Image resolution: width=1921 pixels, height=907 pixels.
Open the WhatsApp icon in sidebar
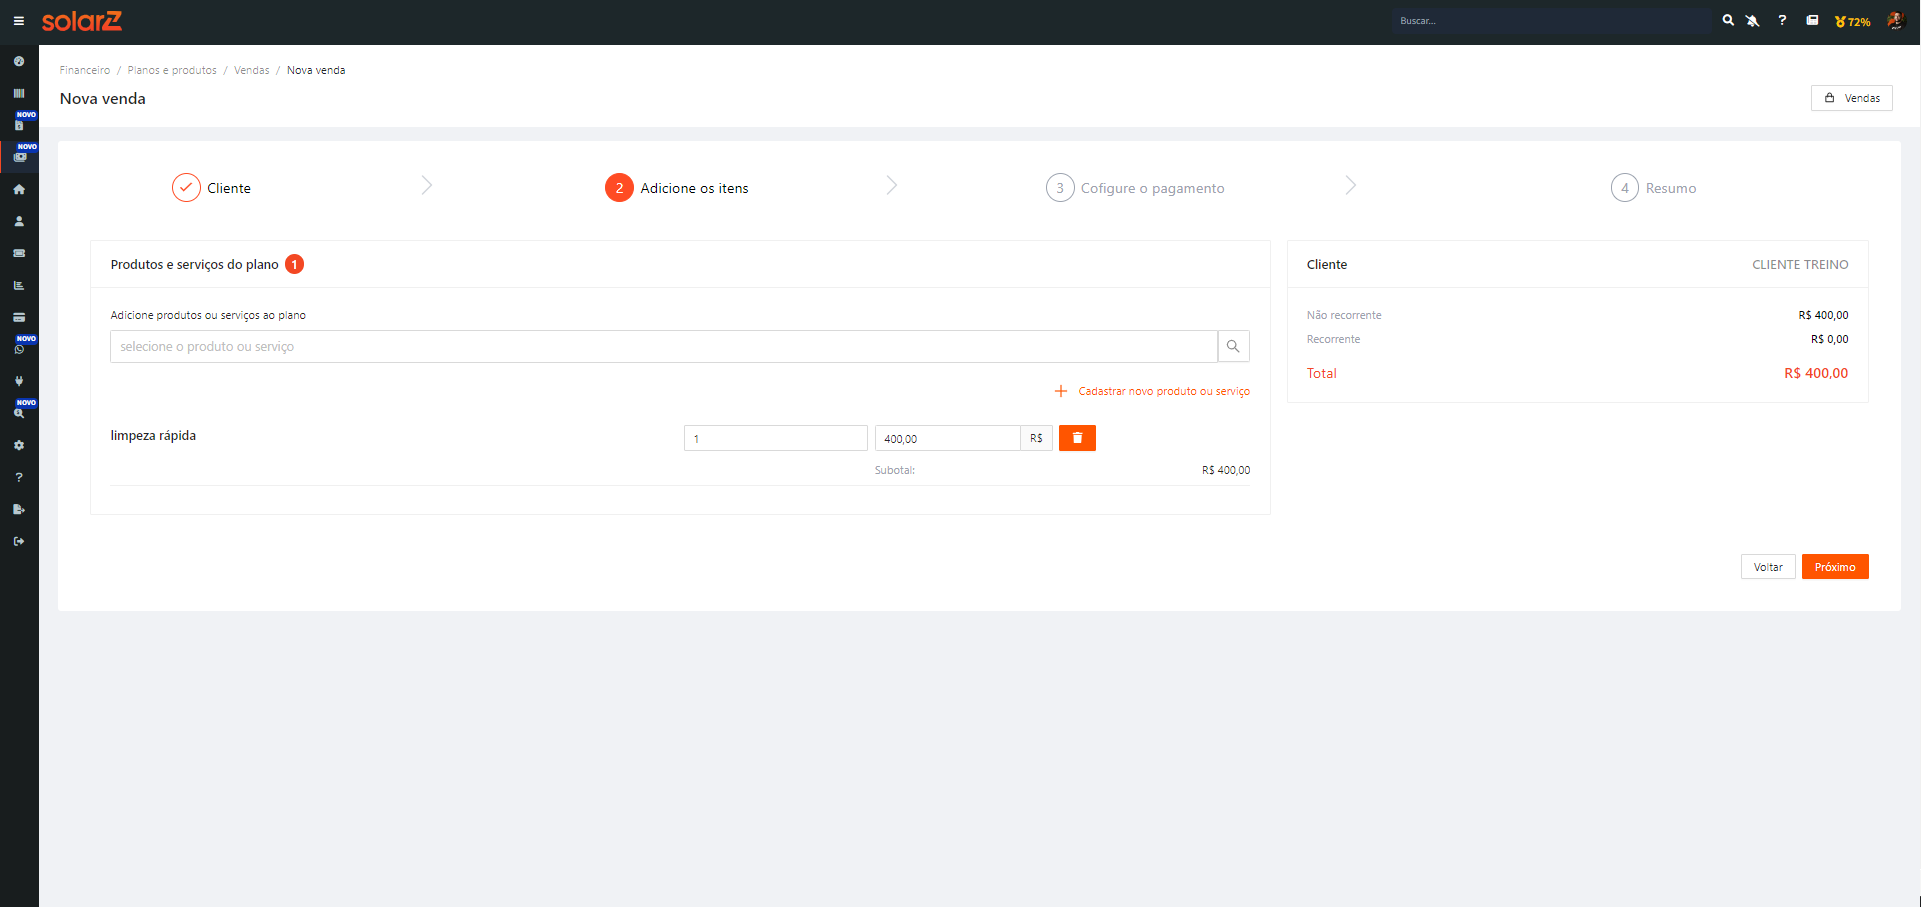[19, 349]
